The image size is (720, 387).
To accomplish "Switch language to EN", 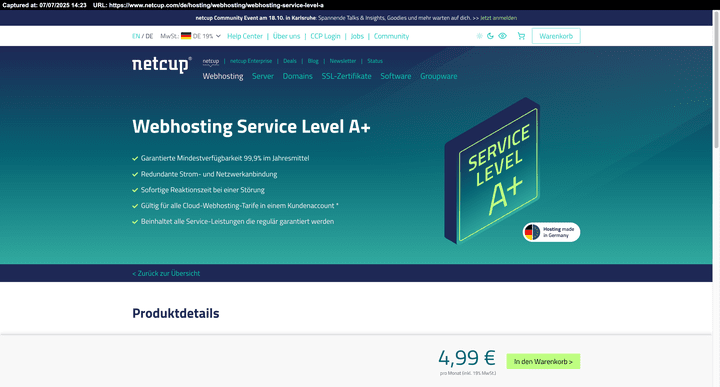I will pos(136,36).
